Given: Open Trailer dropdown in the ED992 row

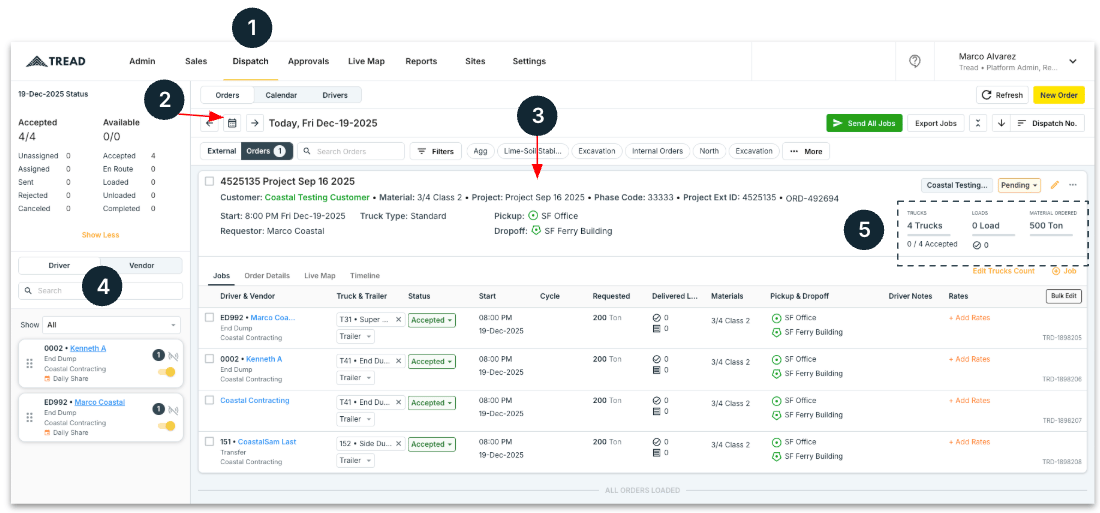Looking at the screenshot, I should click(x=356, y=336).
